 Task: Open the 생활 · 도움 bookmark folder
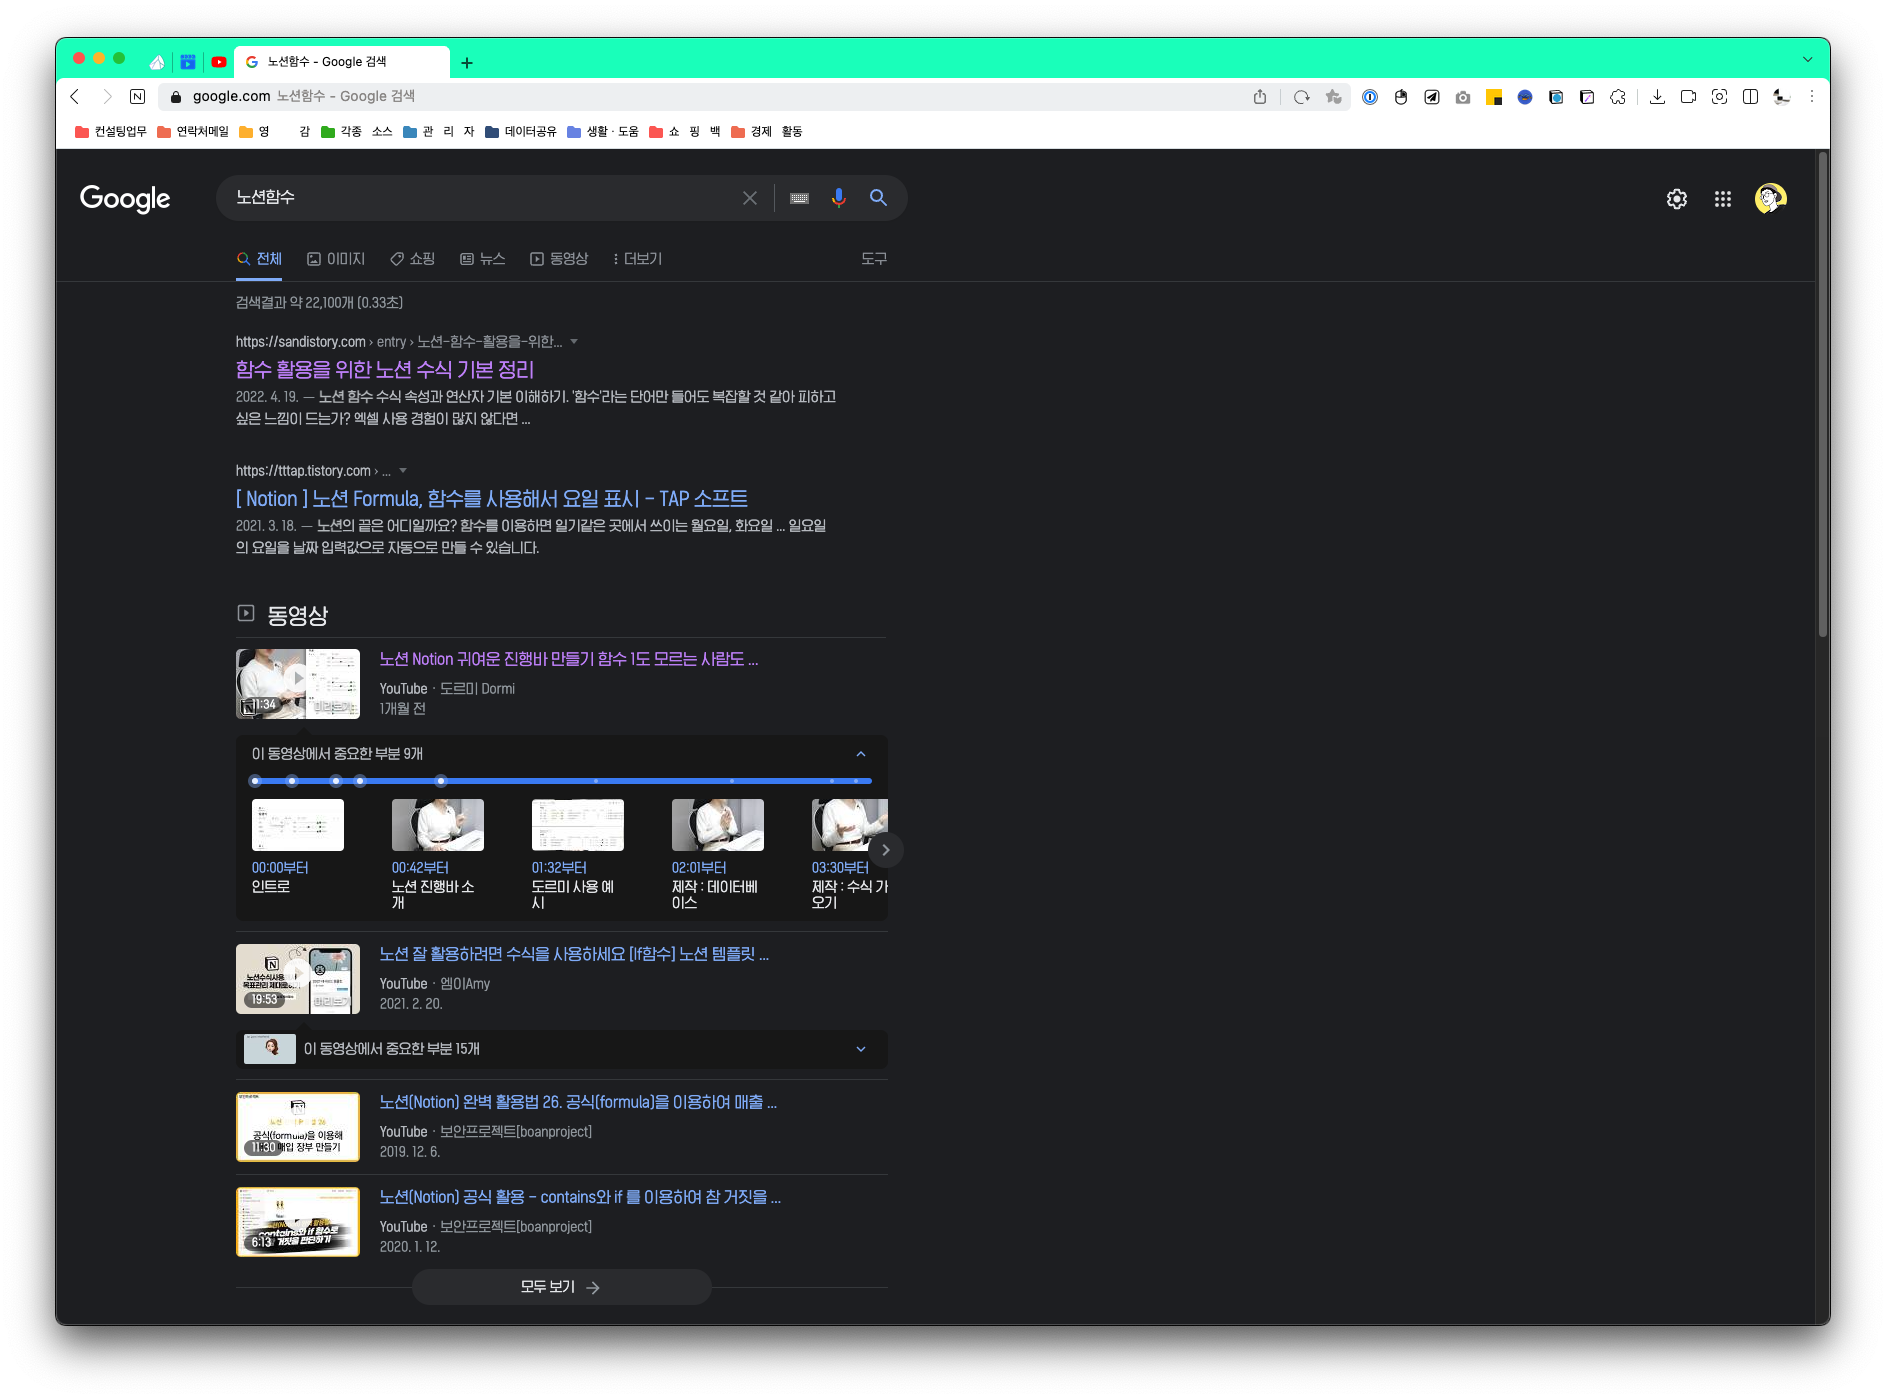603,132
